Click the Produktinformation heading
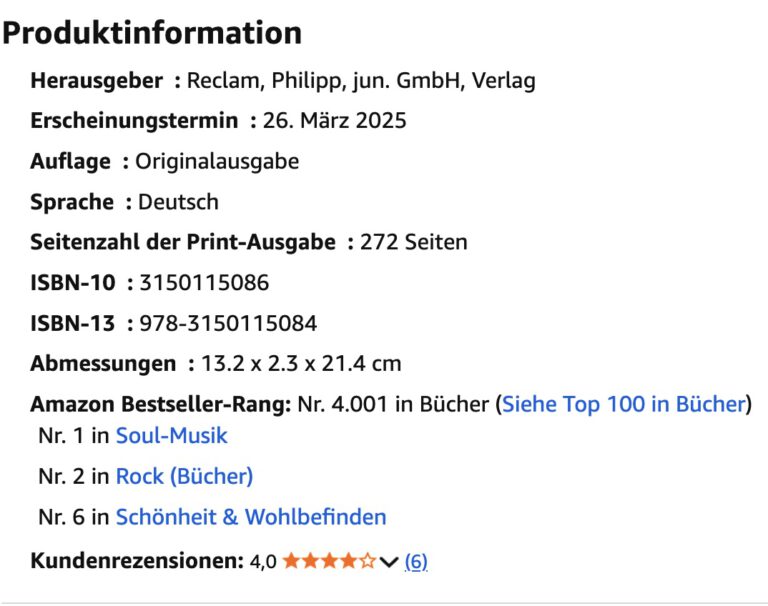Screen dimensions: 768x606 (152, 33)
